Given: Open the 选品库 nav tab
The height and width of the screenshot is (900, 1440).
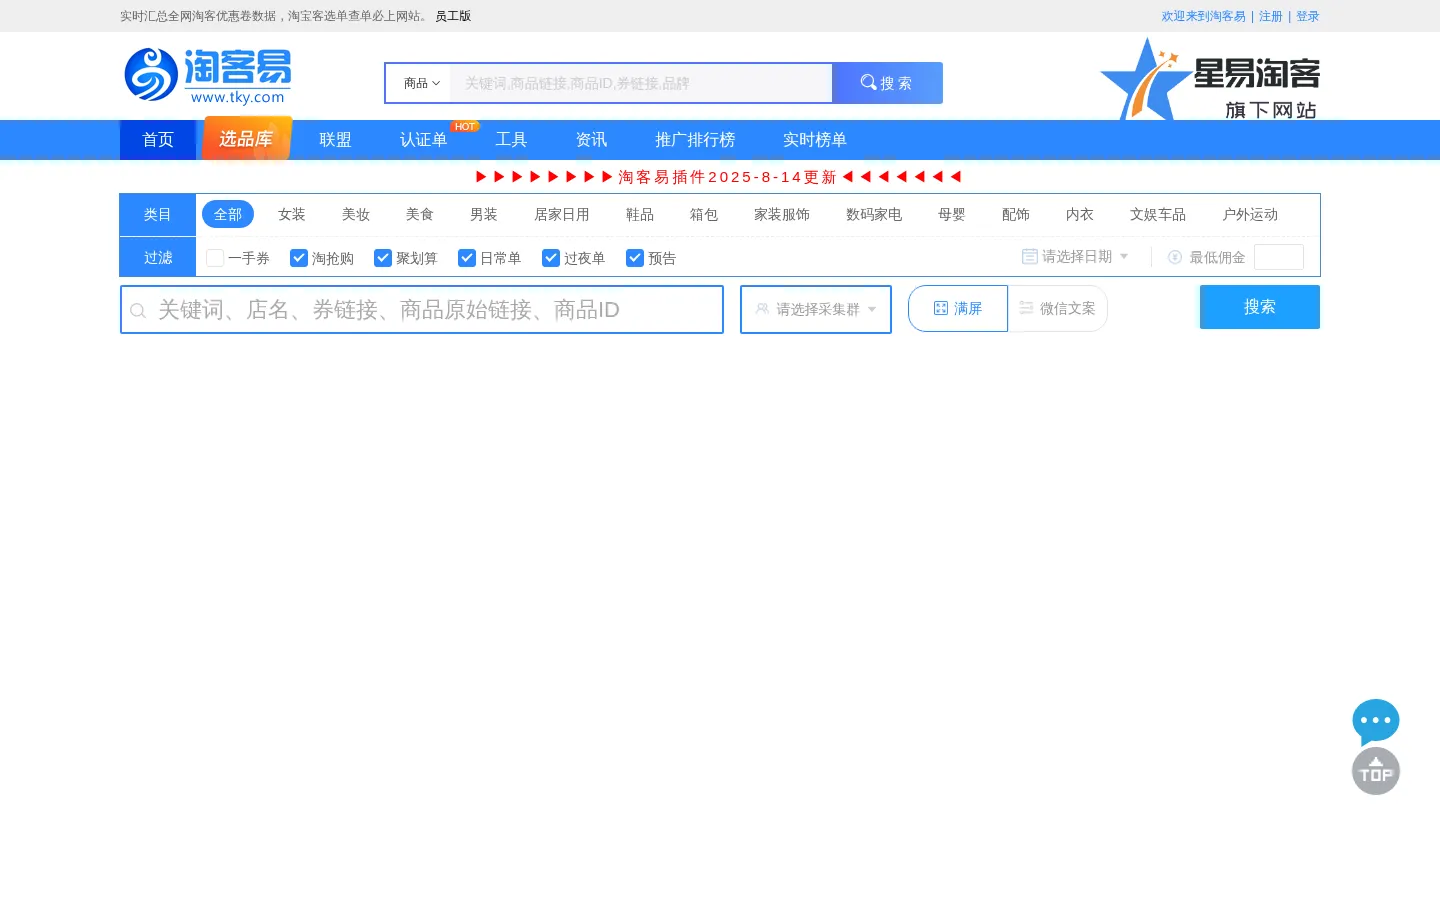Looking at the screenshot, I should click(246, 139).
